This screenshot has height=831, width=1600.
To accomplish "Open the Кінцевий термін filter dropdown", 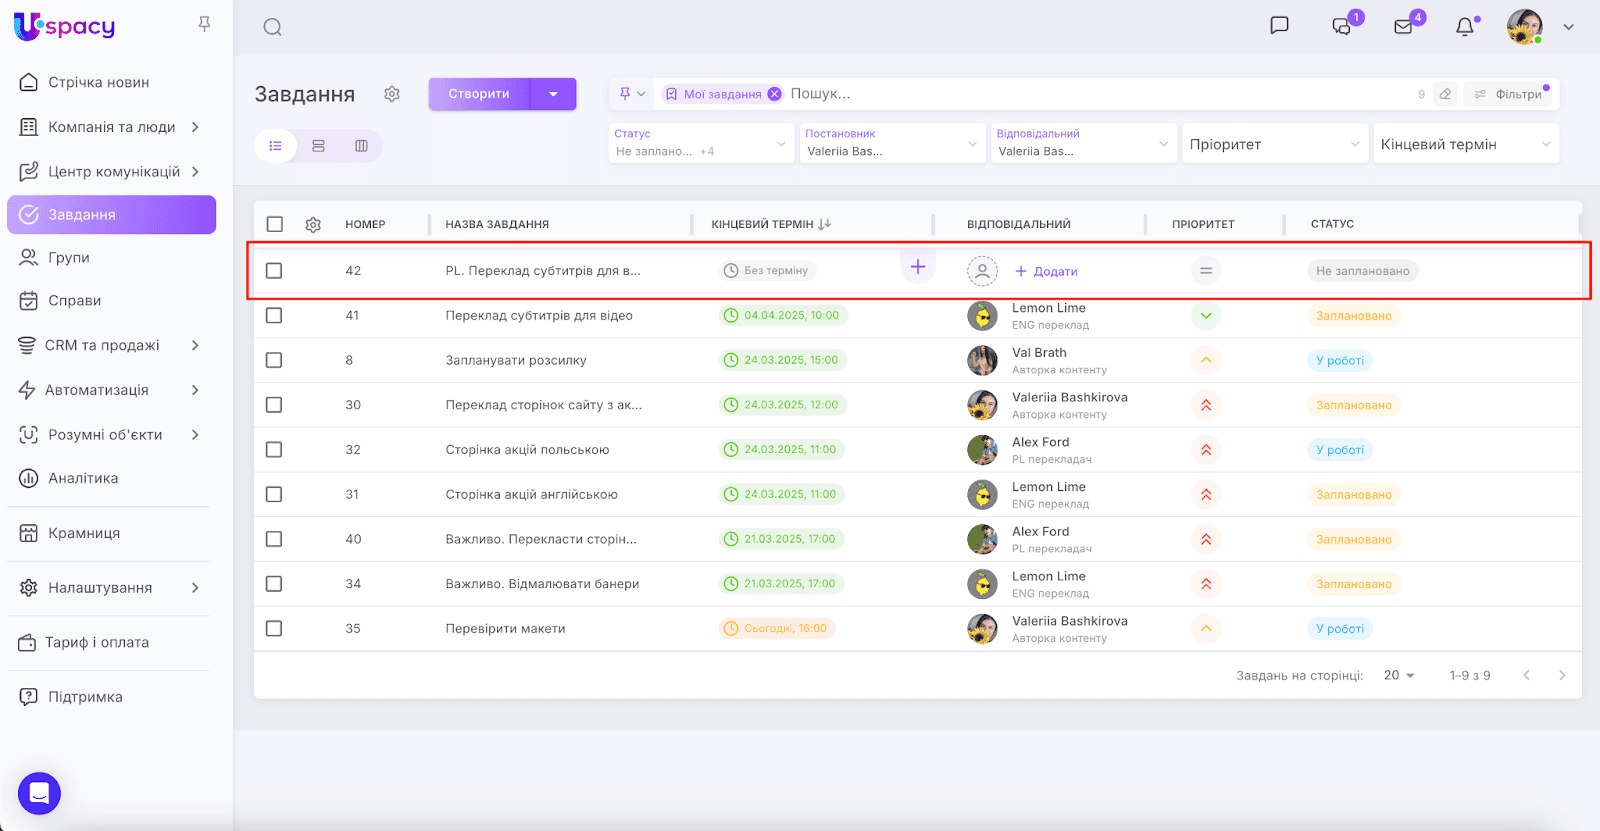I will pos(1465,144).
